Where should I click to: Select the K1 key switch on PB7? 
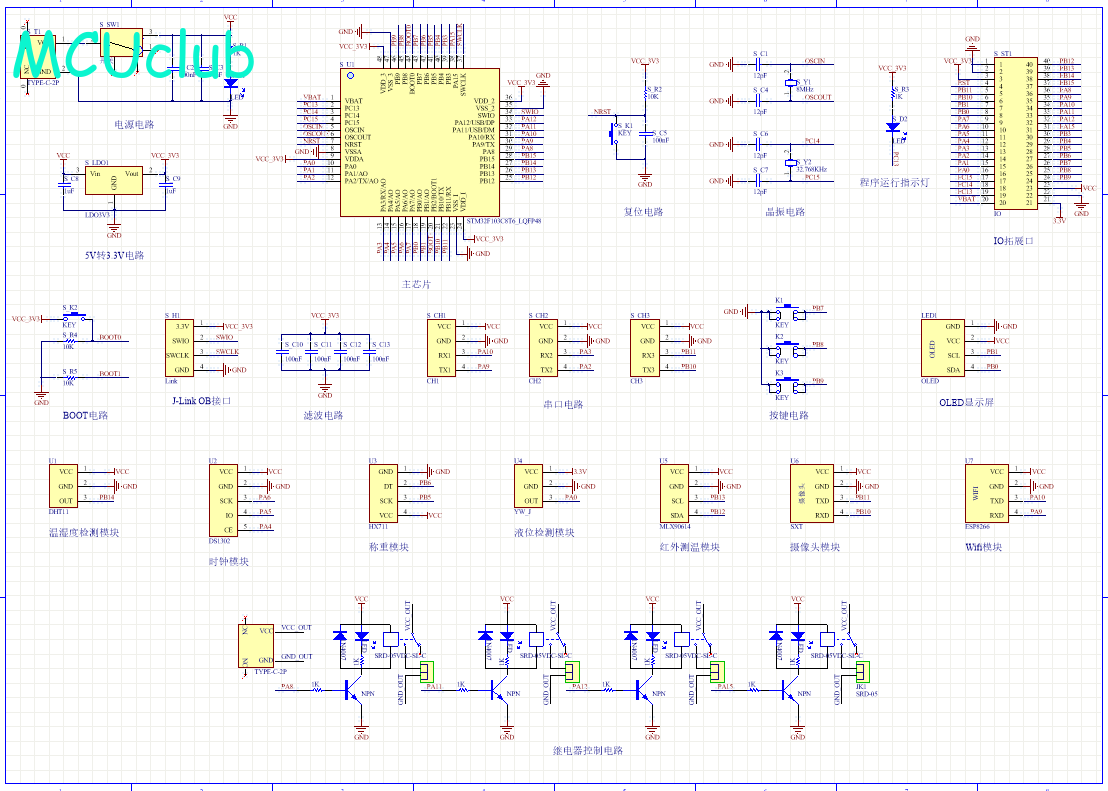785,312
